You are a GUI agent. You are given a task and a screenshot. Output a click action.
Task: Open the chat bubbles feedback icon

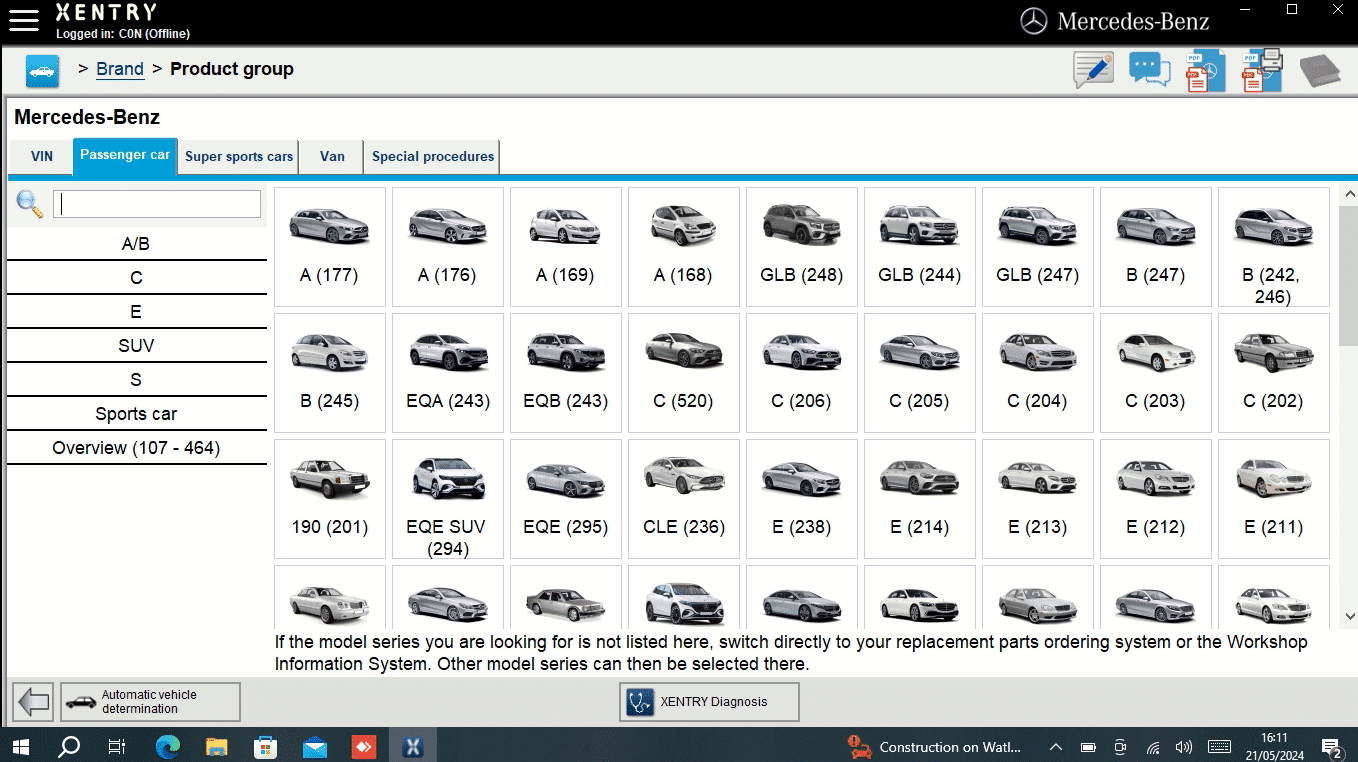pos(1150,70)
